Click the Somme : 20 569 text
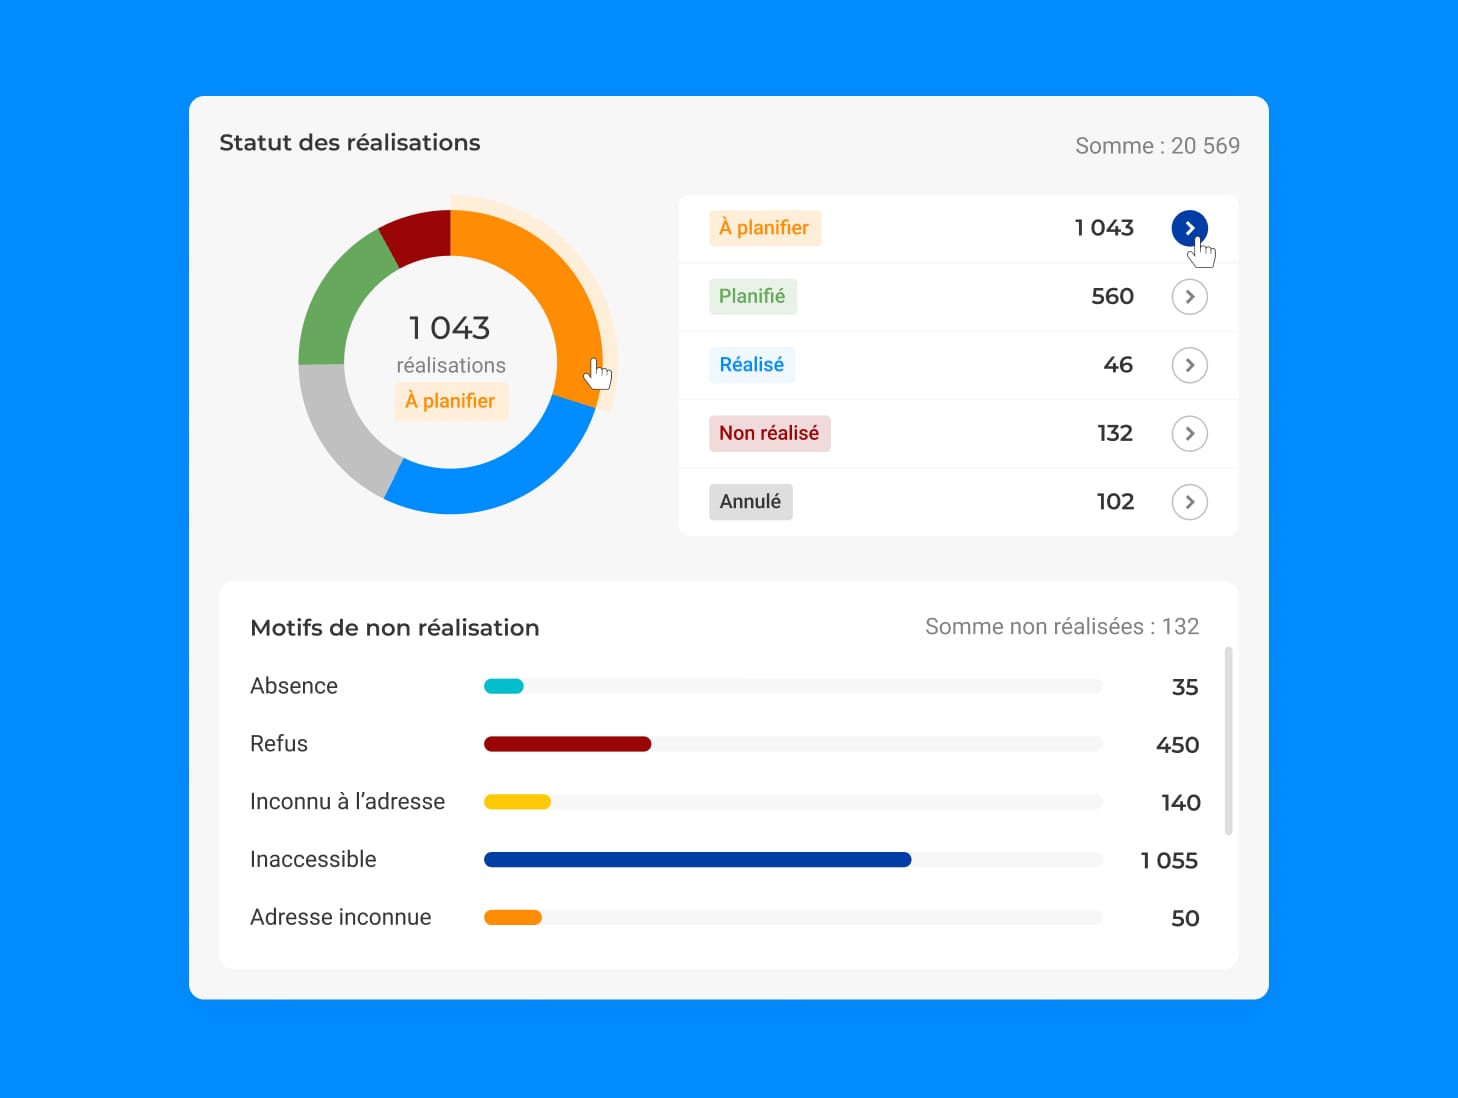The height and width of the screenshot is (1098, 1458). (x=1157, y=146)
